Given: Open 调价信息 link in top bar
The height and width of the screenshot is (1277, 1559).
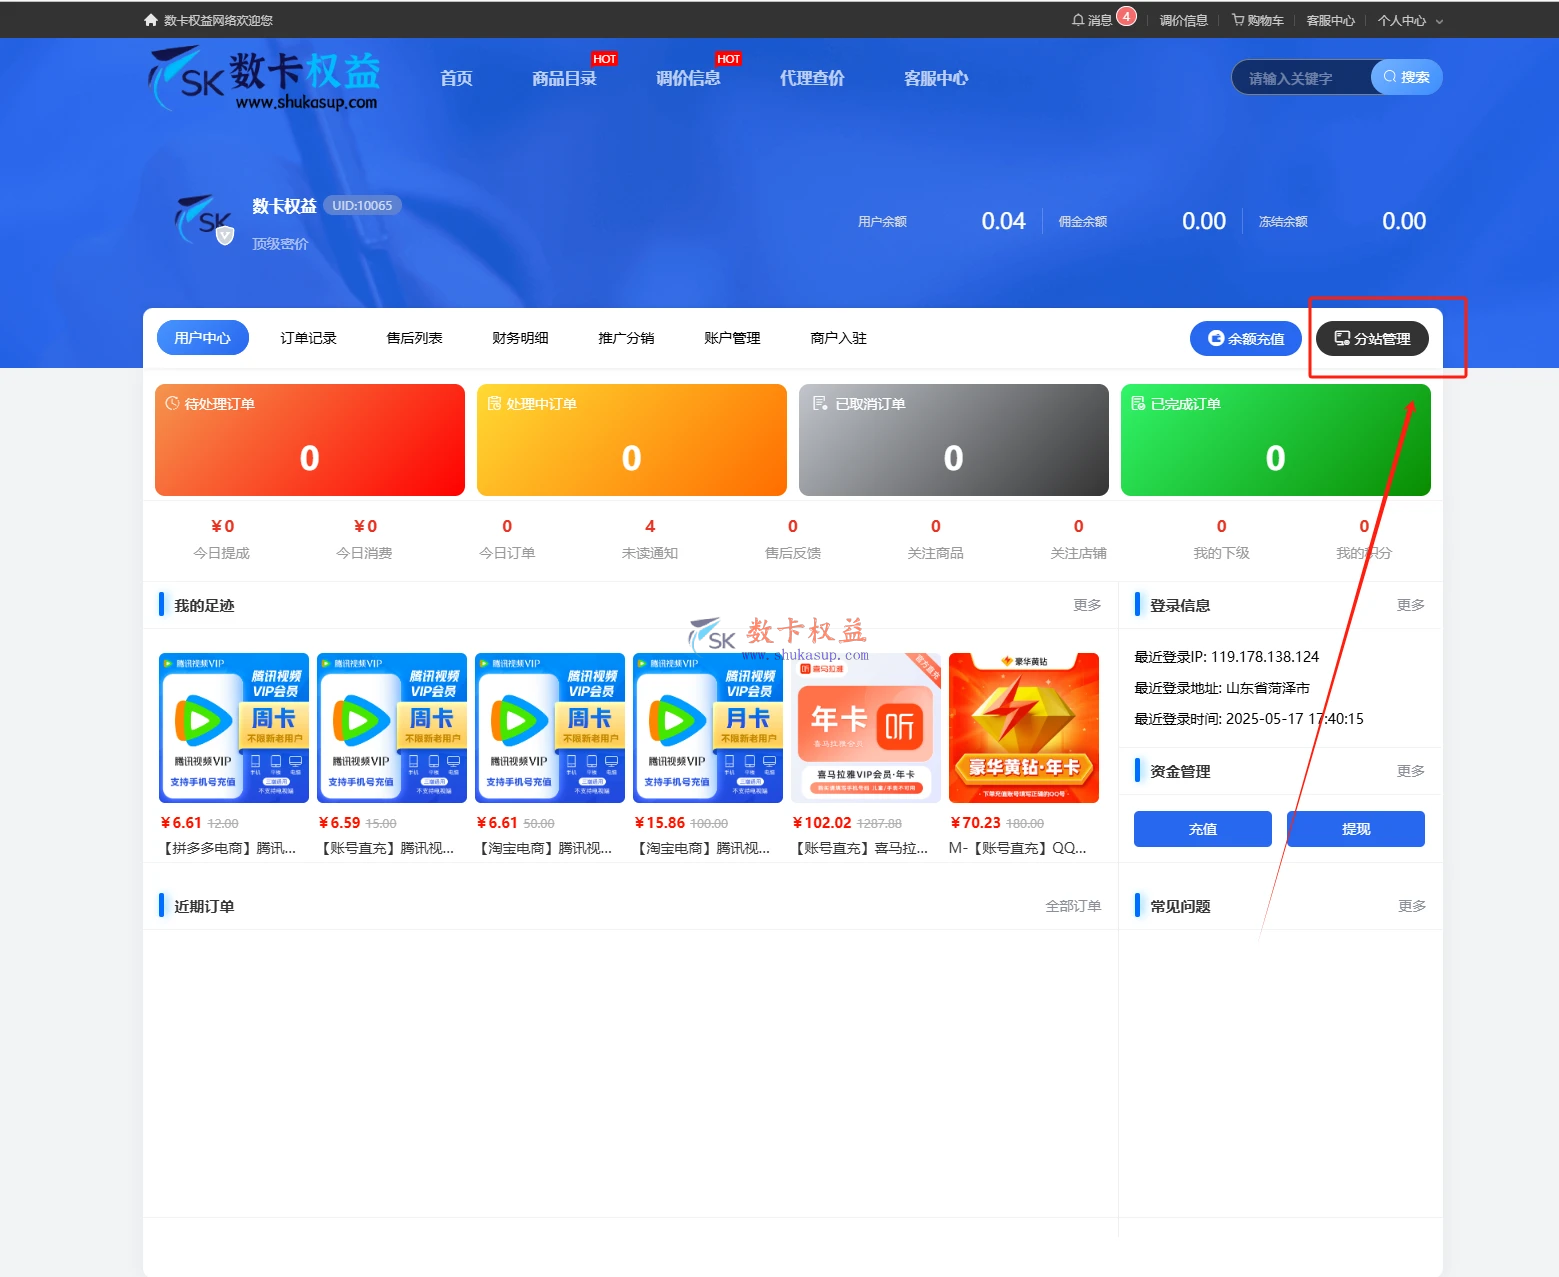Looking at the screenshot, I should [x=1183, y=20].
